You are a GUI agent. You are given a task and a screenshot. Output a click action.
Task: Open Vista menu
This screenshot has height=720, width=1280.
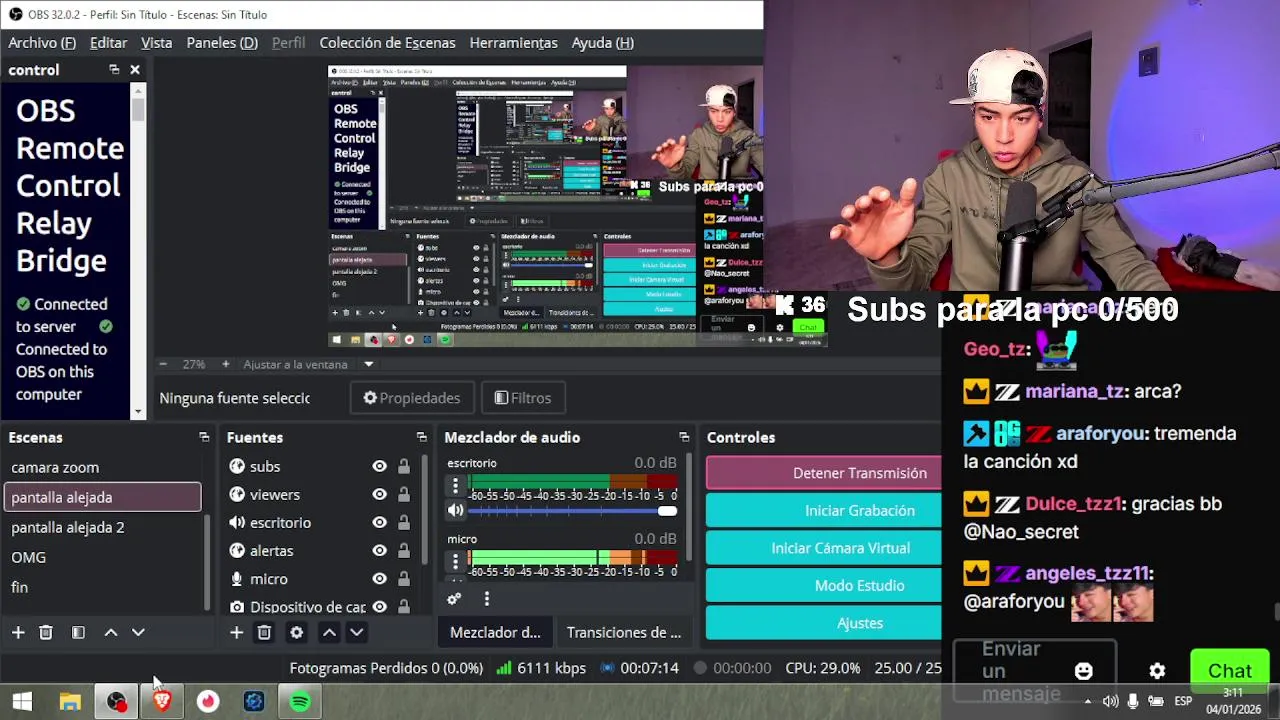156,42
